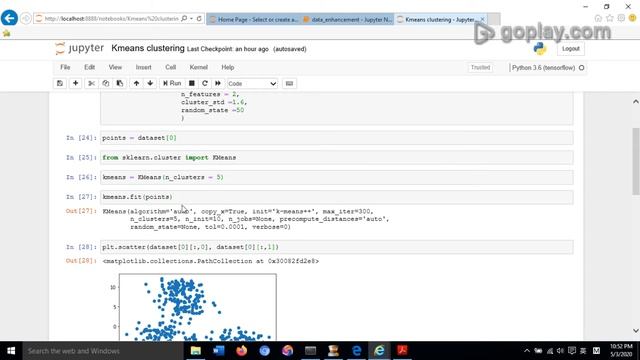This screenshot has width=640, height=360.
Task: Cut selected cells with scissors icon
Action: 91,83
